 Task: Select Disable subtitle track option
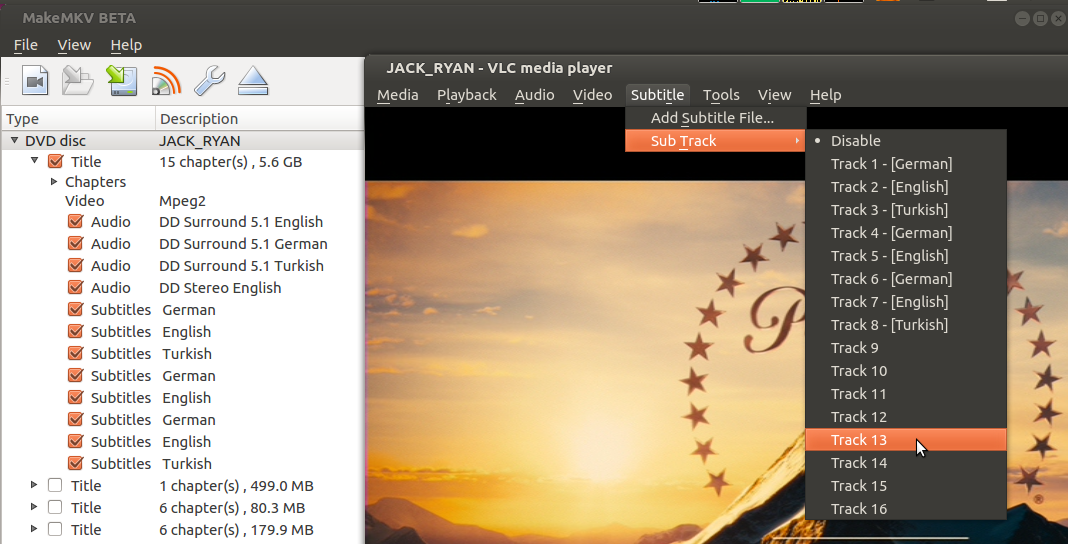906,141
